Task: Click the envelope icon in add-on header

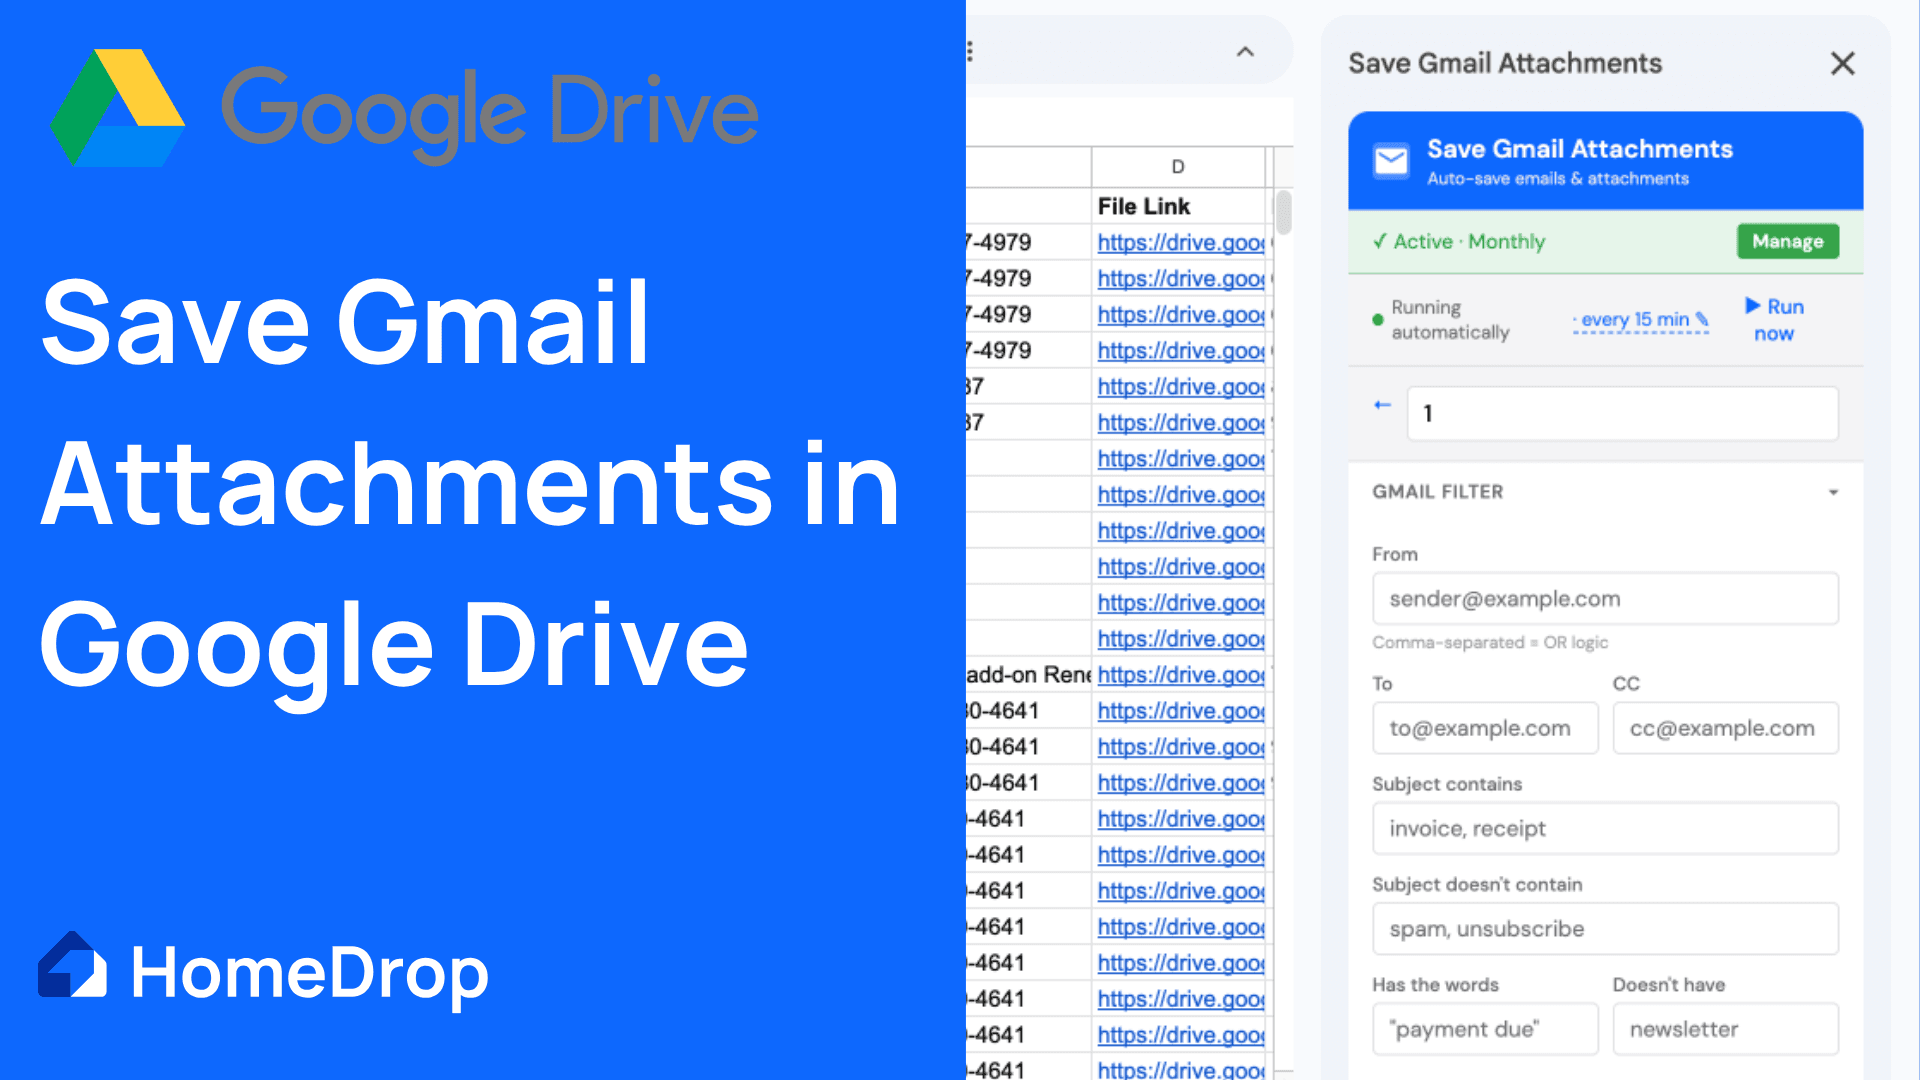Action: click(1391, 160)
